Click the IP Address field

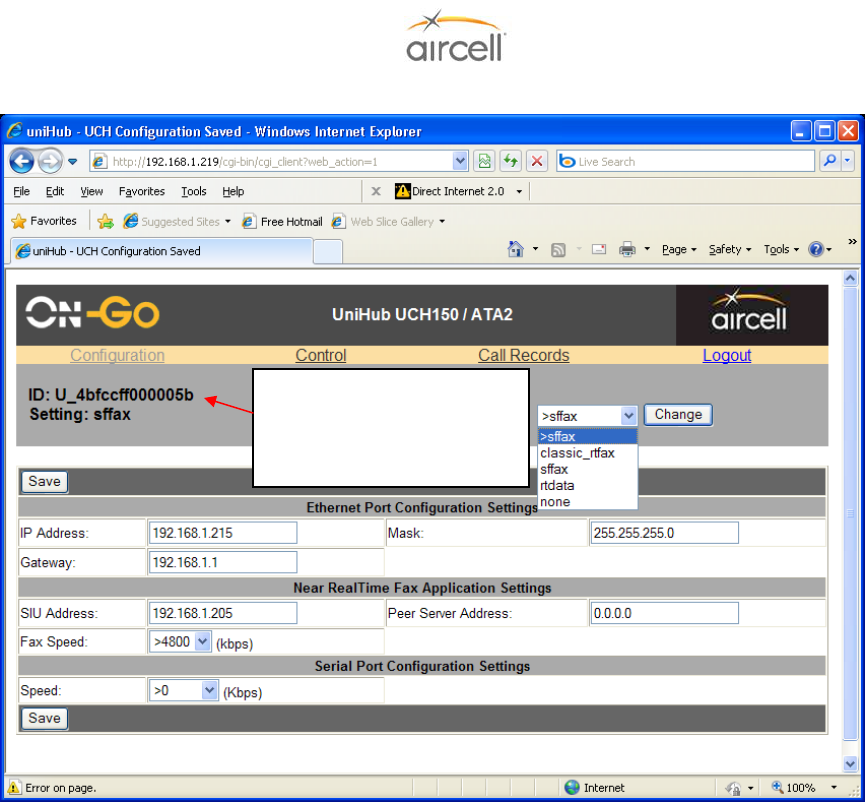click(x=223, y=533)
